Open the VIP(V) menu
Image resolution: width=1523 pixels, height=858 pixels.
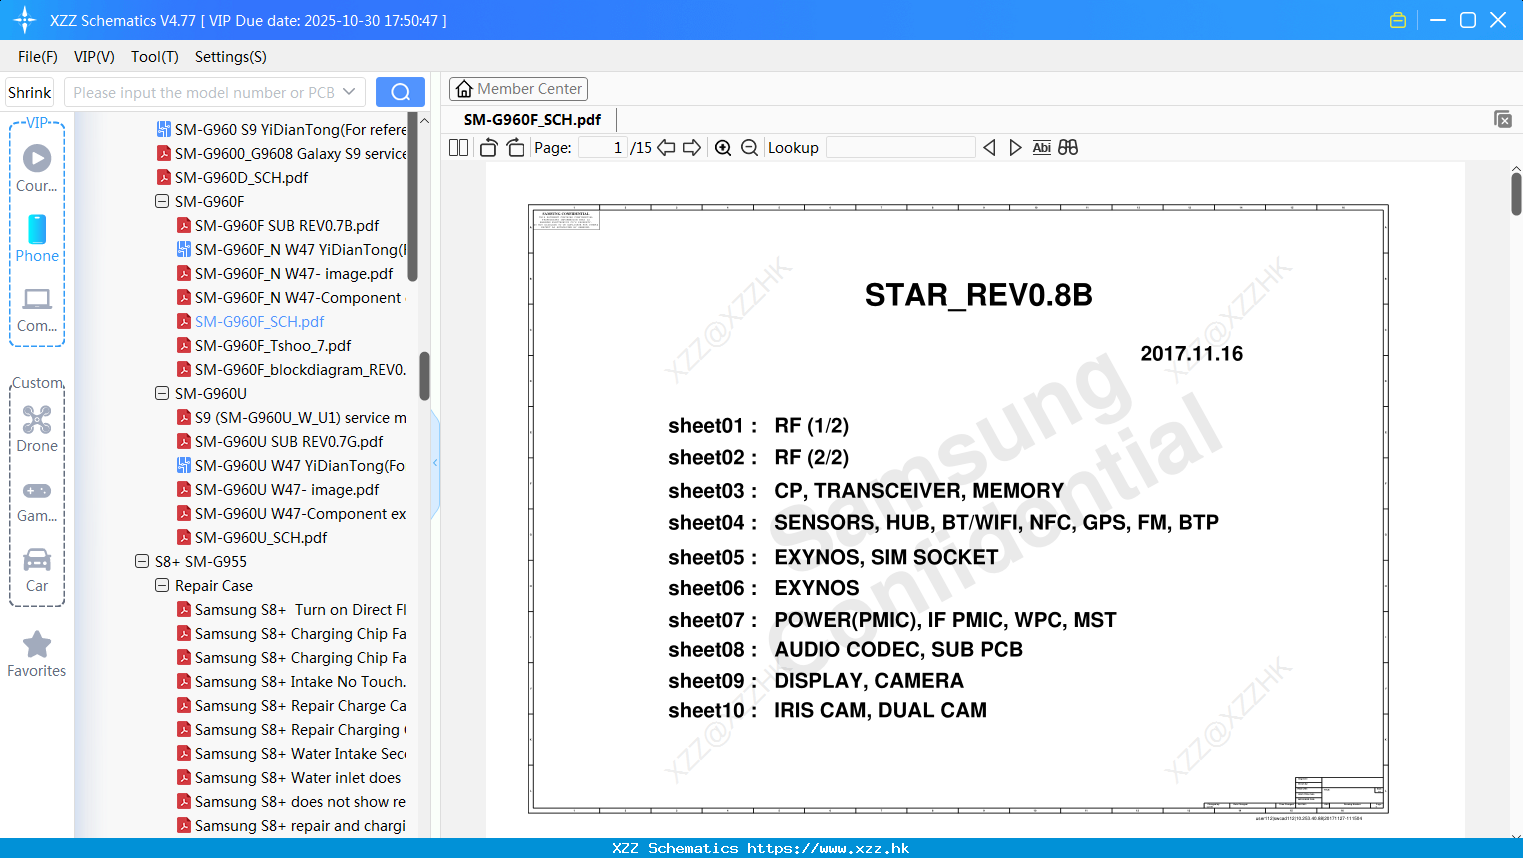pos(94,57)
